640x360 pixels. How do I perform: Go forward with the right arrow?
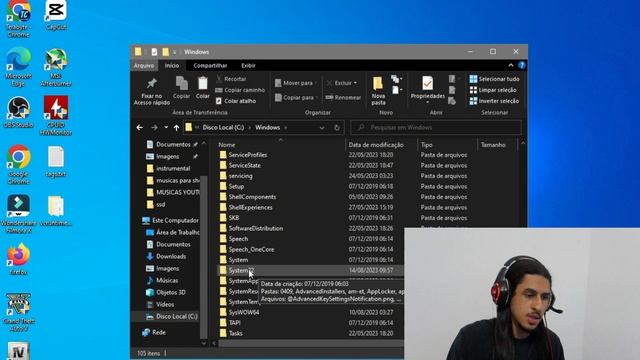click(154, 128)
